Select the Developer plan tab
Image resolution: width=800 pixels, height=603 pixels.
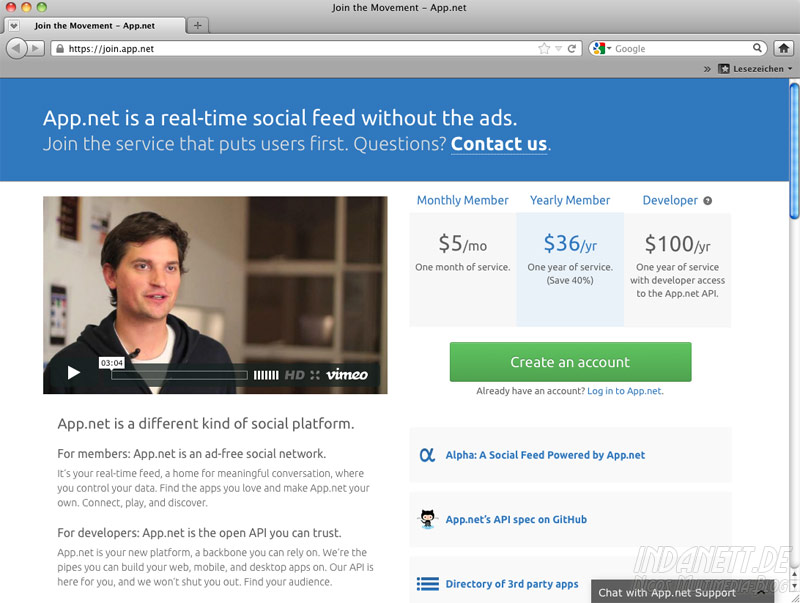click(670, 200)
